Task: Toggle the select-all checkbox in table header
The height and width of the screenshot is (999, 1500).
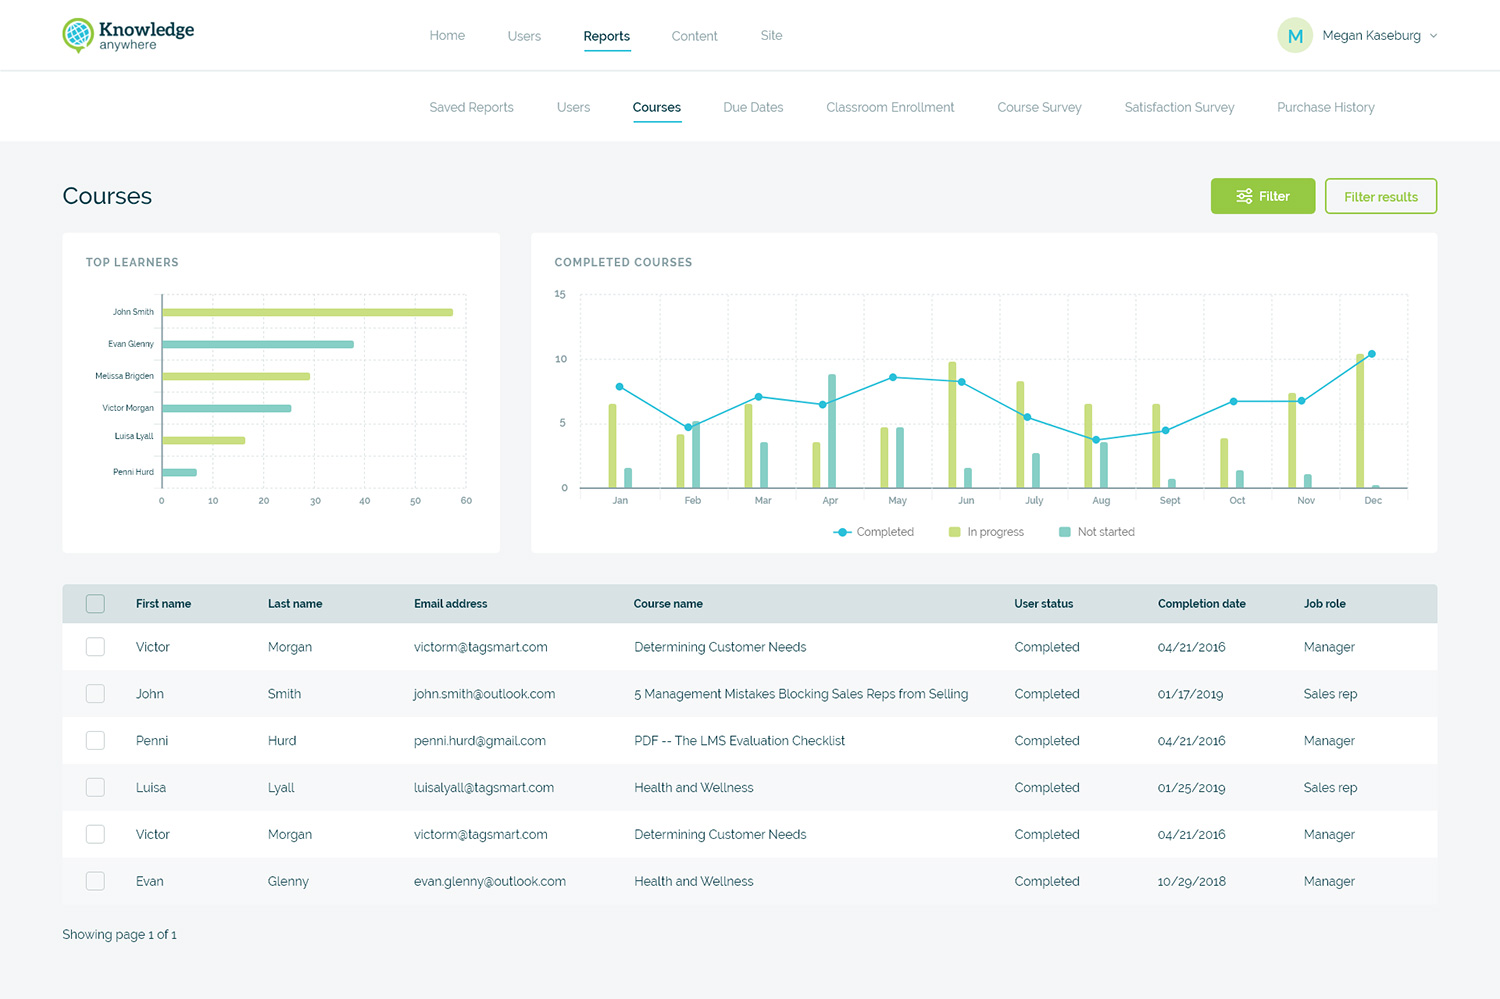Action: (95, 604)
